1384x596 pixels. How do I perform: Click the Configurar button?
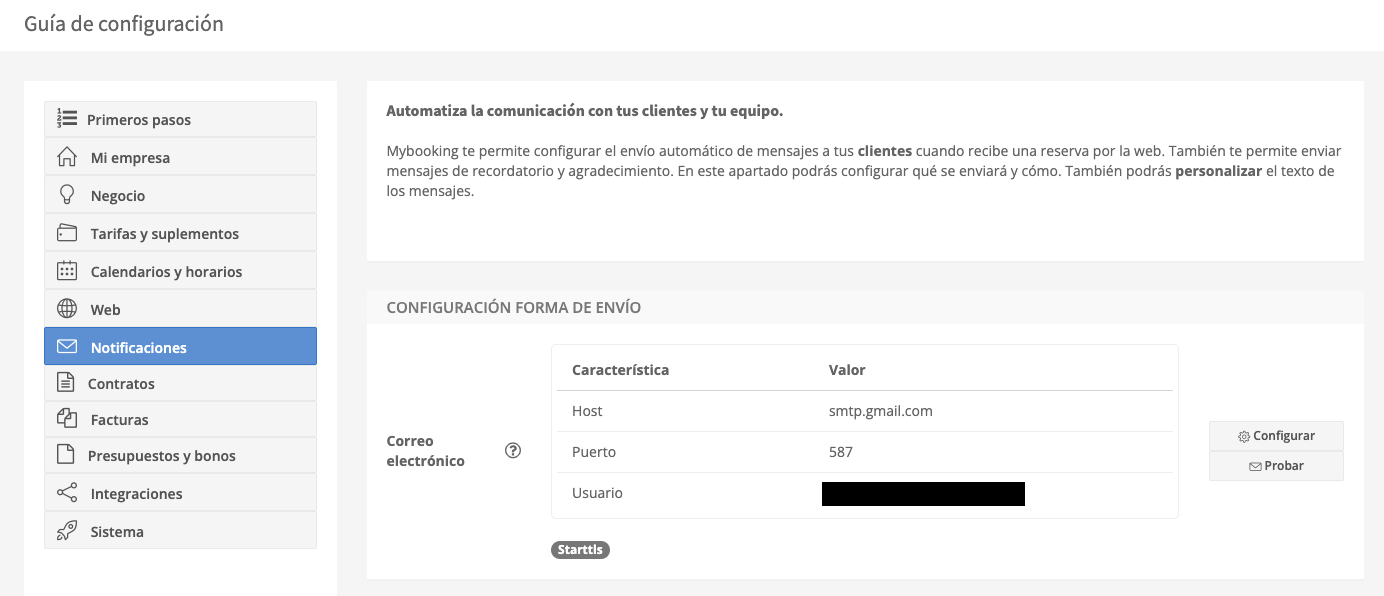1276,436
